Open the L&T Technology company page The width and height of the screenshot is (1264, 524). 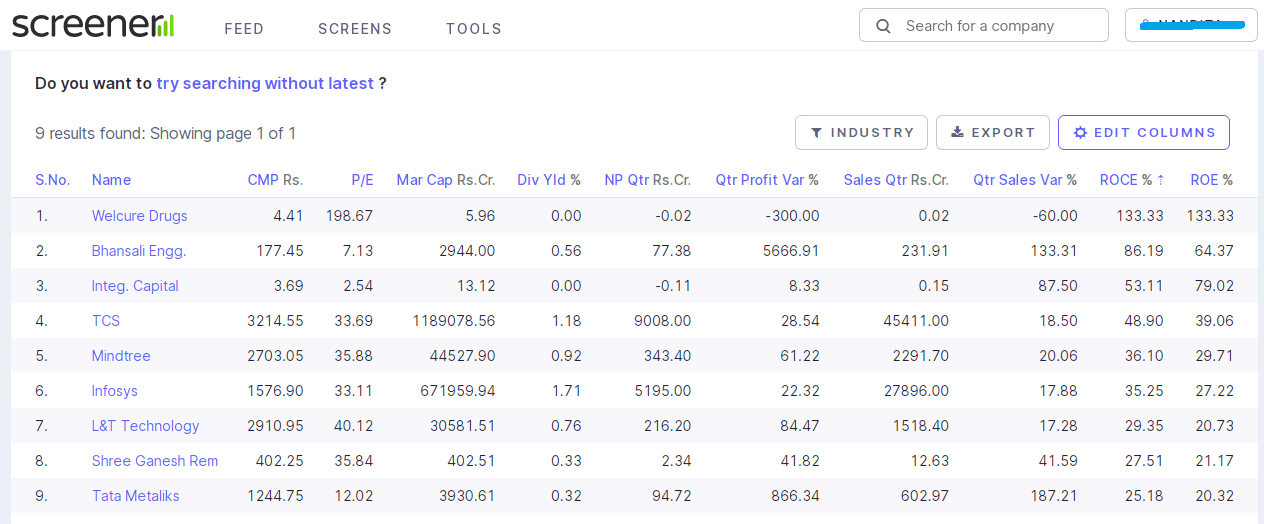point(146,426)
